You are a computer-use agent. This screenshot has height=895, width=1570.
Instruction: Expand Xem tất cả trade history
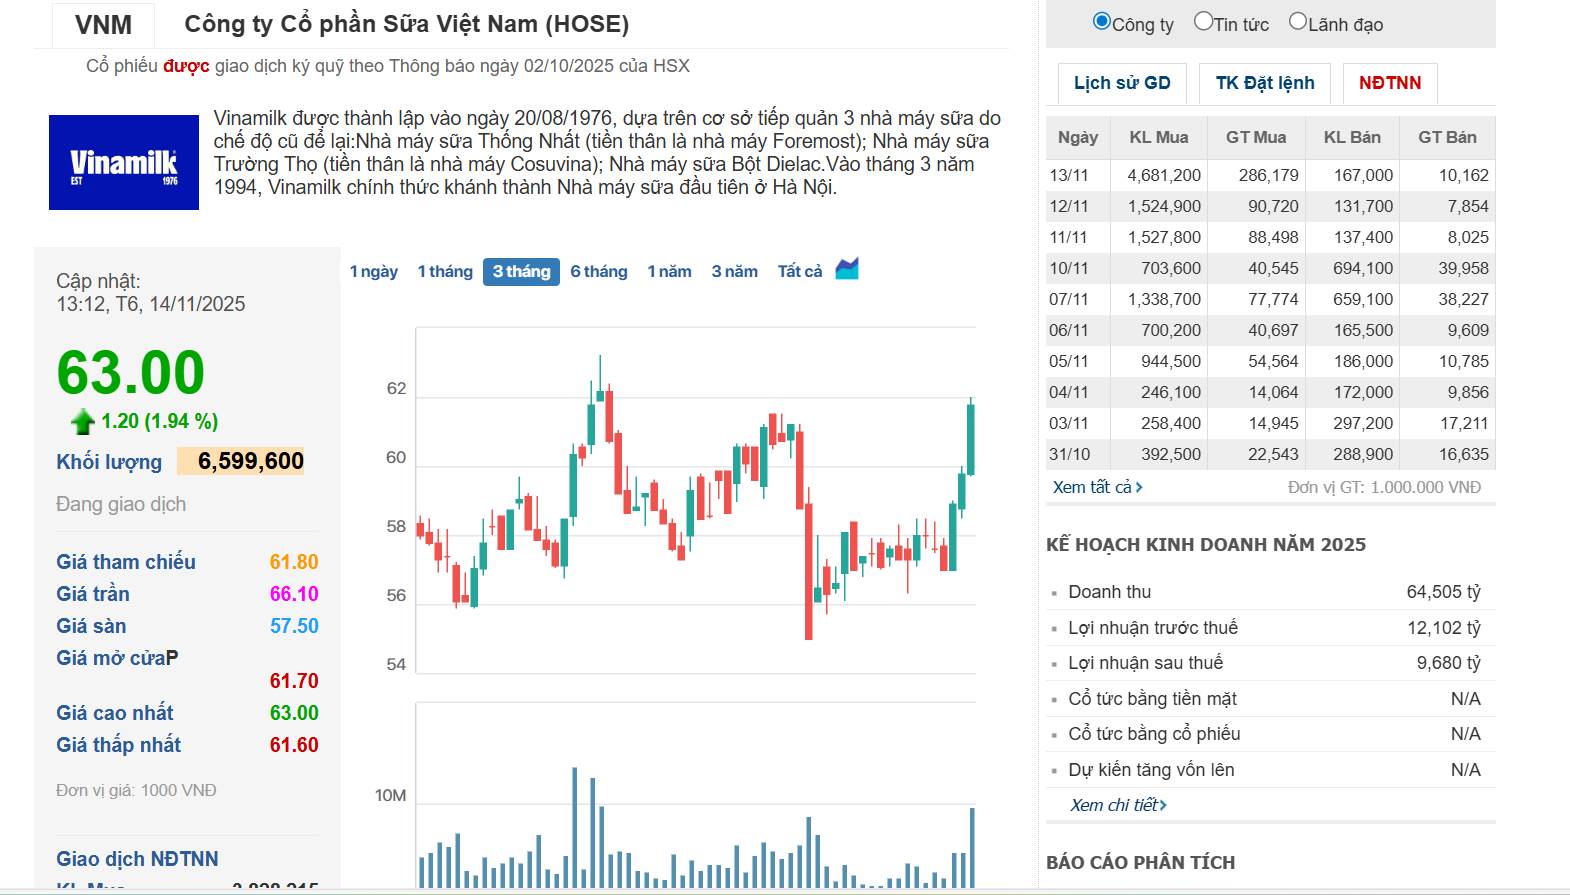coord(1097,487)
